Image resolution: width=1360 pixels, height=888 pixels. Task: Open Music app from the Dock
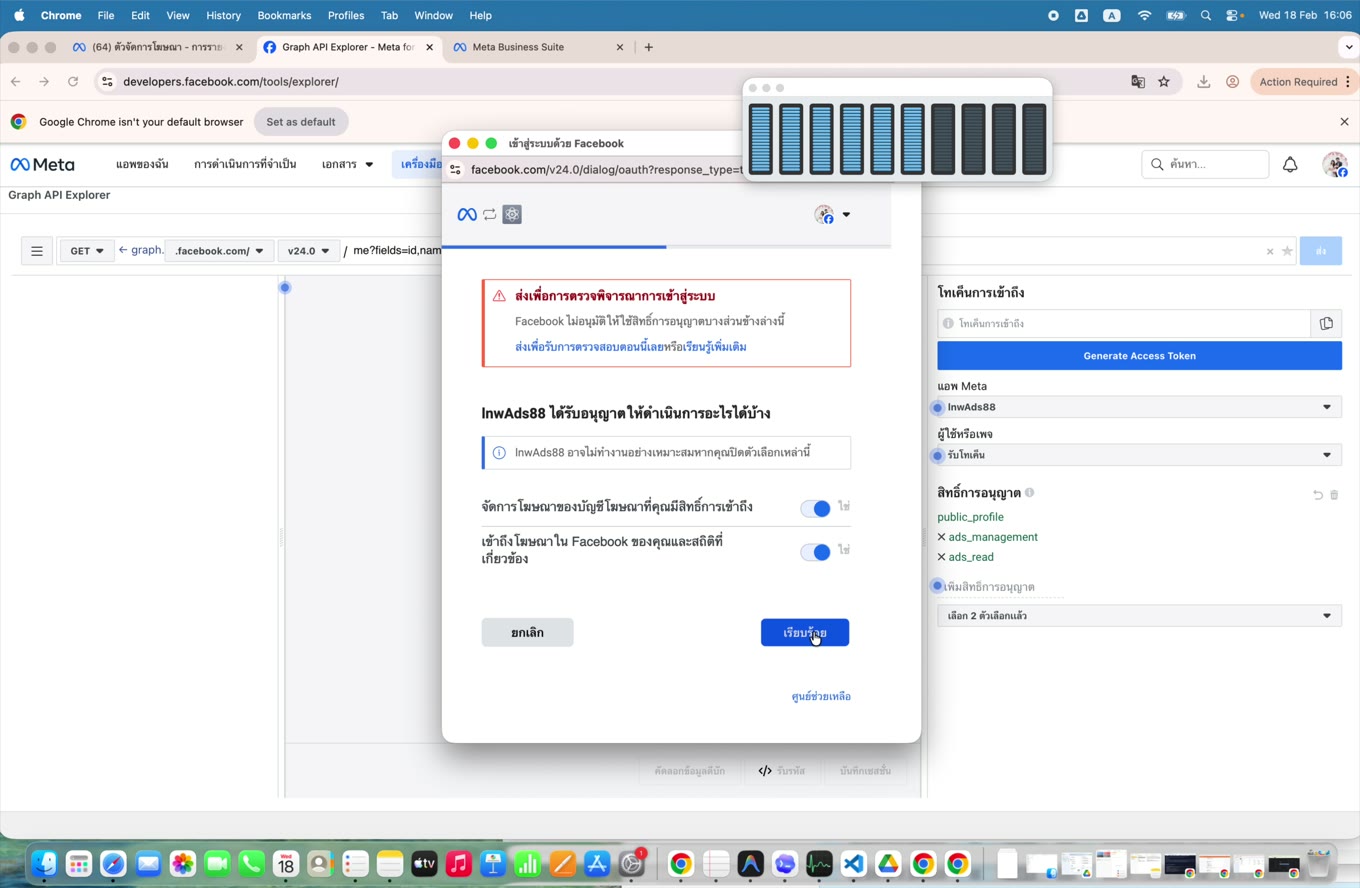click(458, 863)
